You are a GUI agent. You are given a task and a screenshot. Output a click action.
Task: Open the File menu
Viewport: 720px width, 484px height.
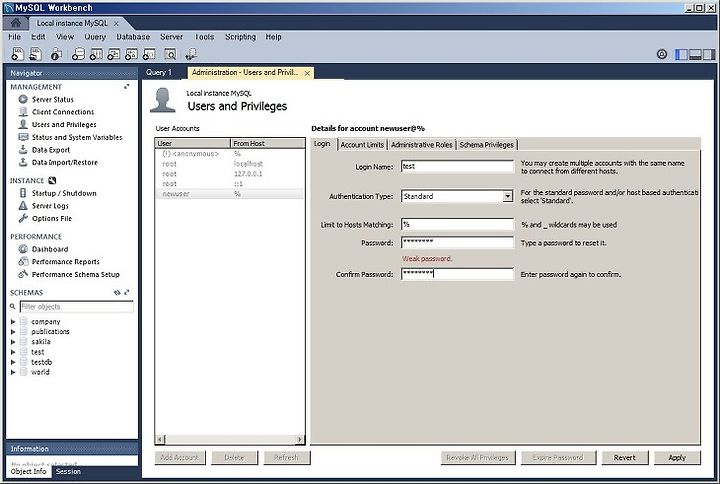pyautogui.click(x=14, y=37)
